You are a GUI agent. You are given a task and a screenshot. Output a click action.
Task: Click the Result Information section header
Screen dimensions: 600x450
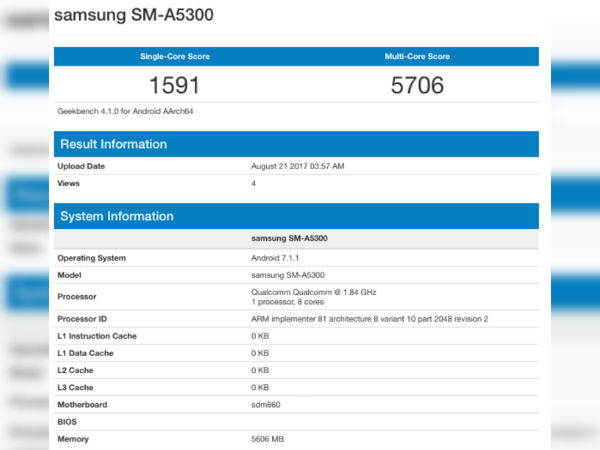coord(296,144)
